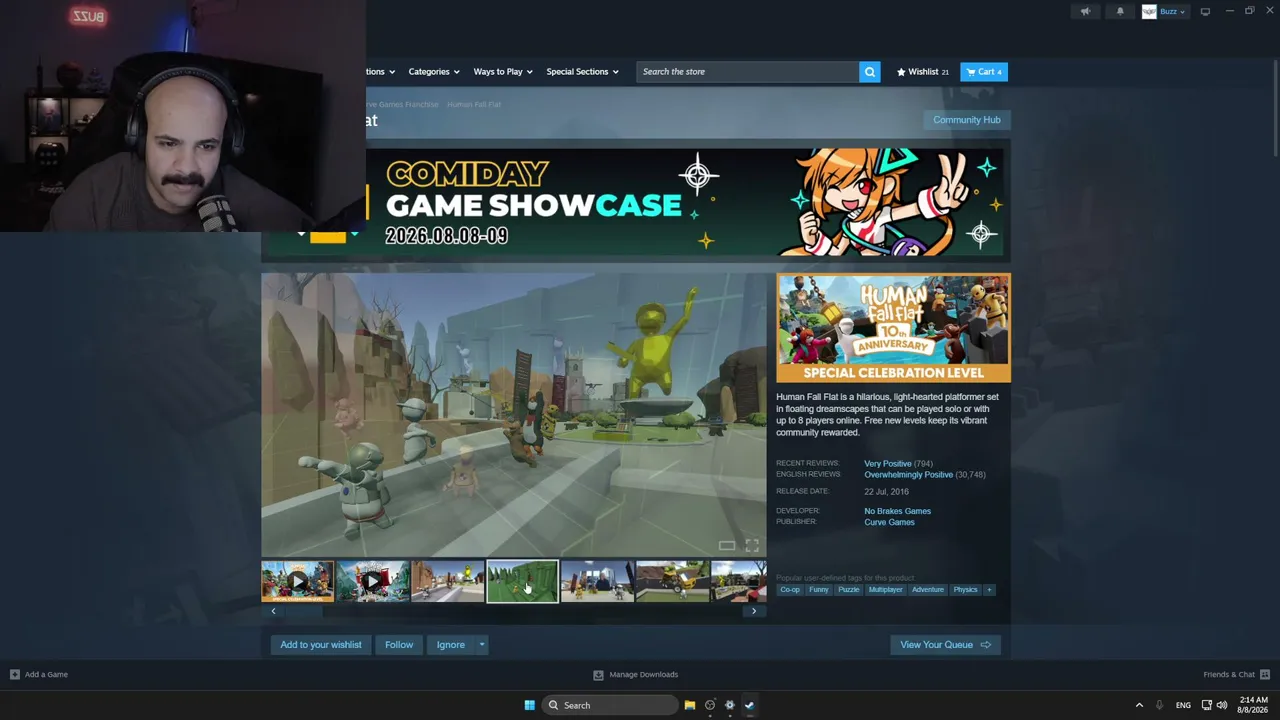
Task: Show hidden system tray icons
Action: coord(1139,705)
